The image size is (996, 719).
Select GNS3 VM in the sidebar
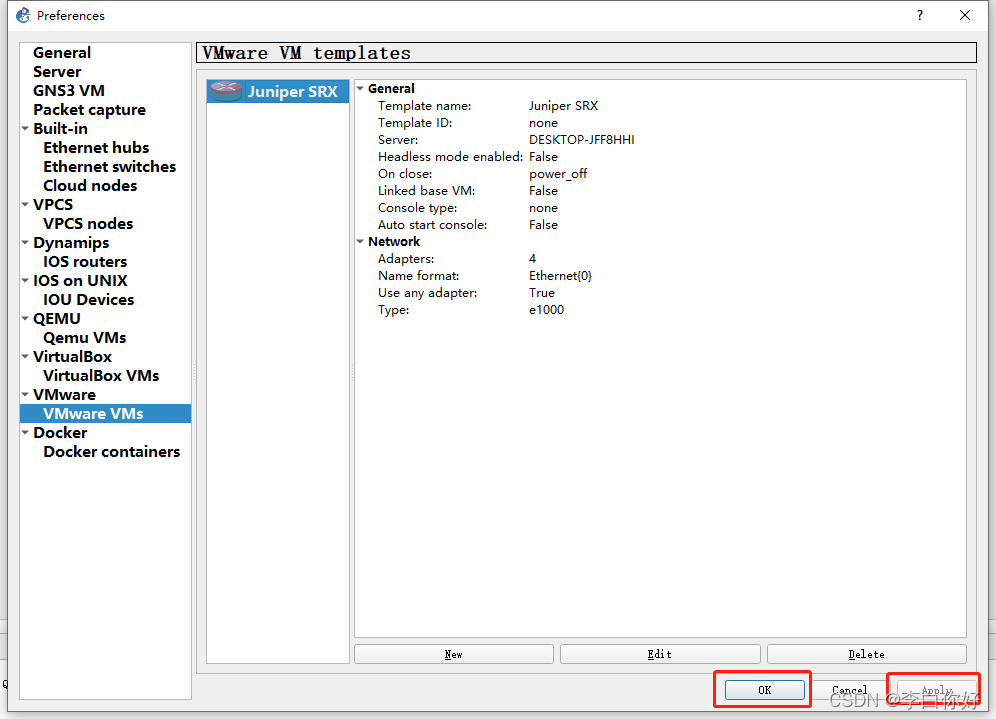[x=69, y=91]
